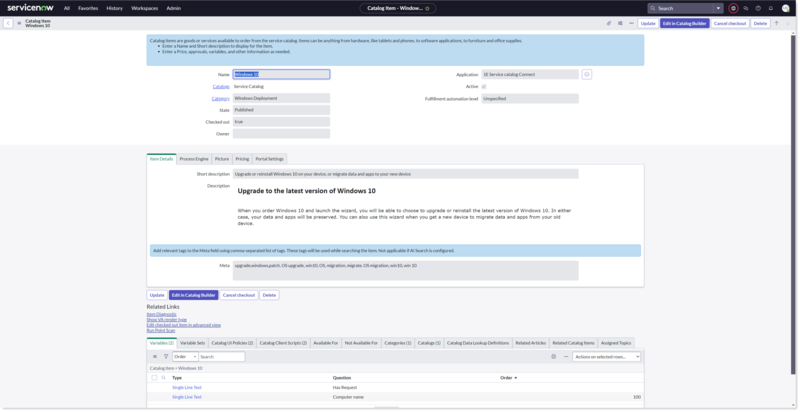The width and height of the screenshot is (800, 412).
Task: Open the Item Diagnostic related link
Action: click(x=162, y=314)
